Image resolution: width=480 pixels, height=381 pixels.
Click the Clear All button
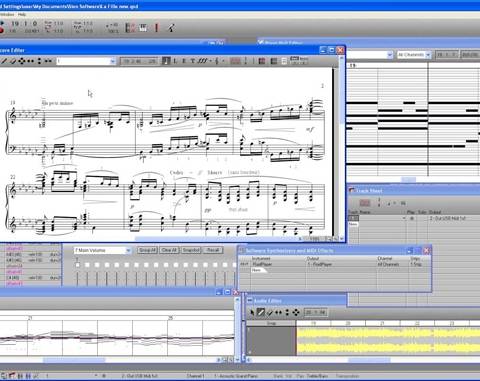click(169, 250)
